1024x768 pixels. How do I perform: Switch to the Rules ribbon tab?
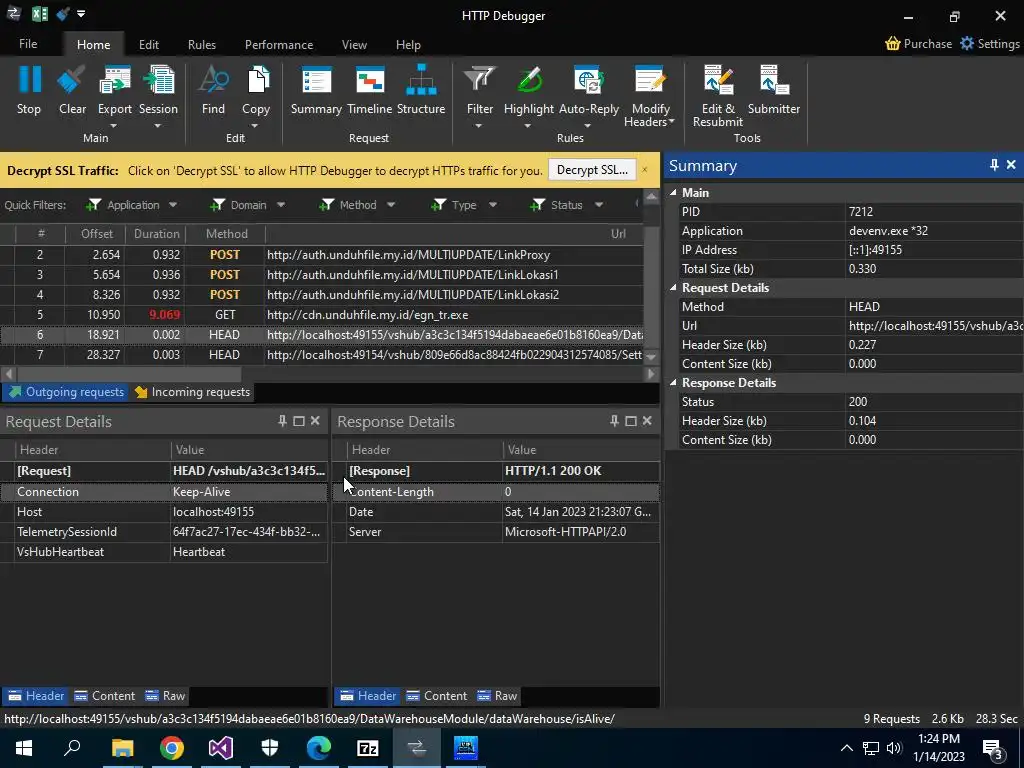point(202,44)
